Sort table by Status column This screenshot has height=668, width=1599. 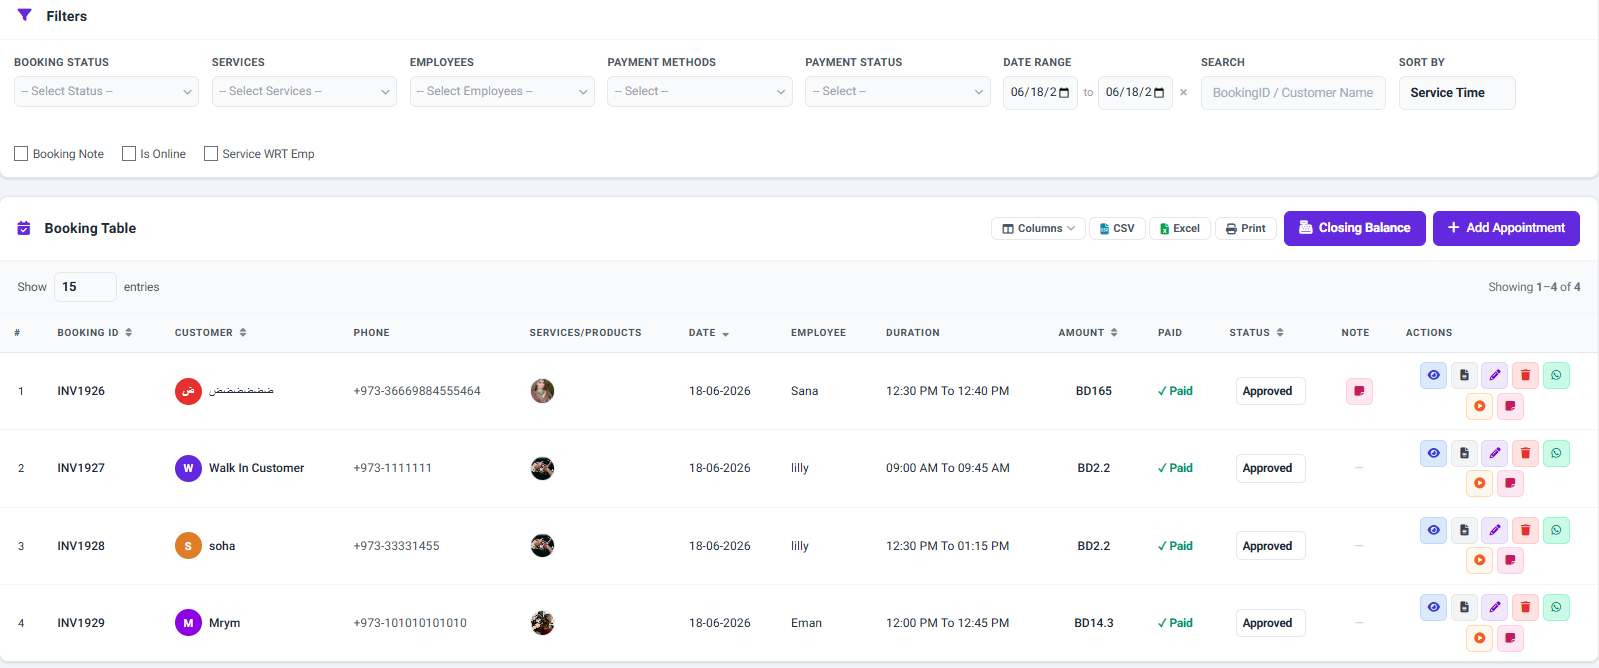pos(1256,333)
